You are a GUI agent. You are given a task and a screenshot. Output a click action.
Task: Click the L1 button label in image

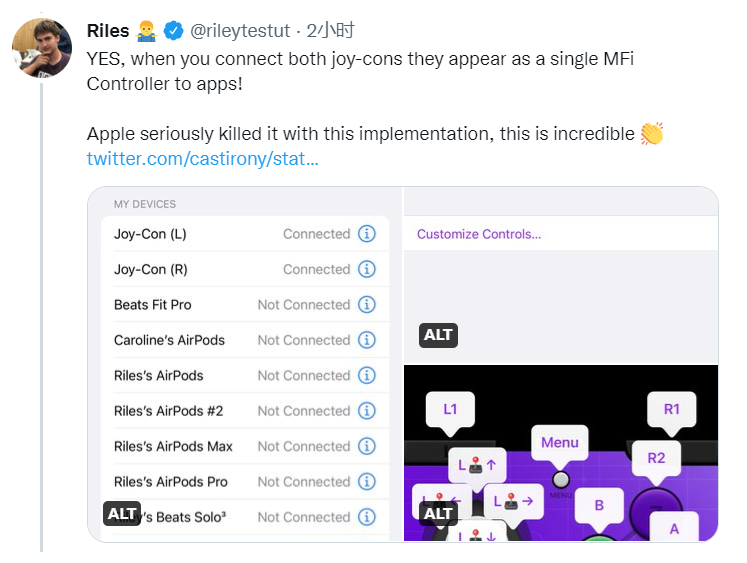(450, 409)
